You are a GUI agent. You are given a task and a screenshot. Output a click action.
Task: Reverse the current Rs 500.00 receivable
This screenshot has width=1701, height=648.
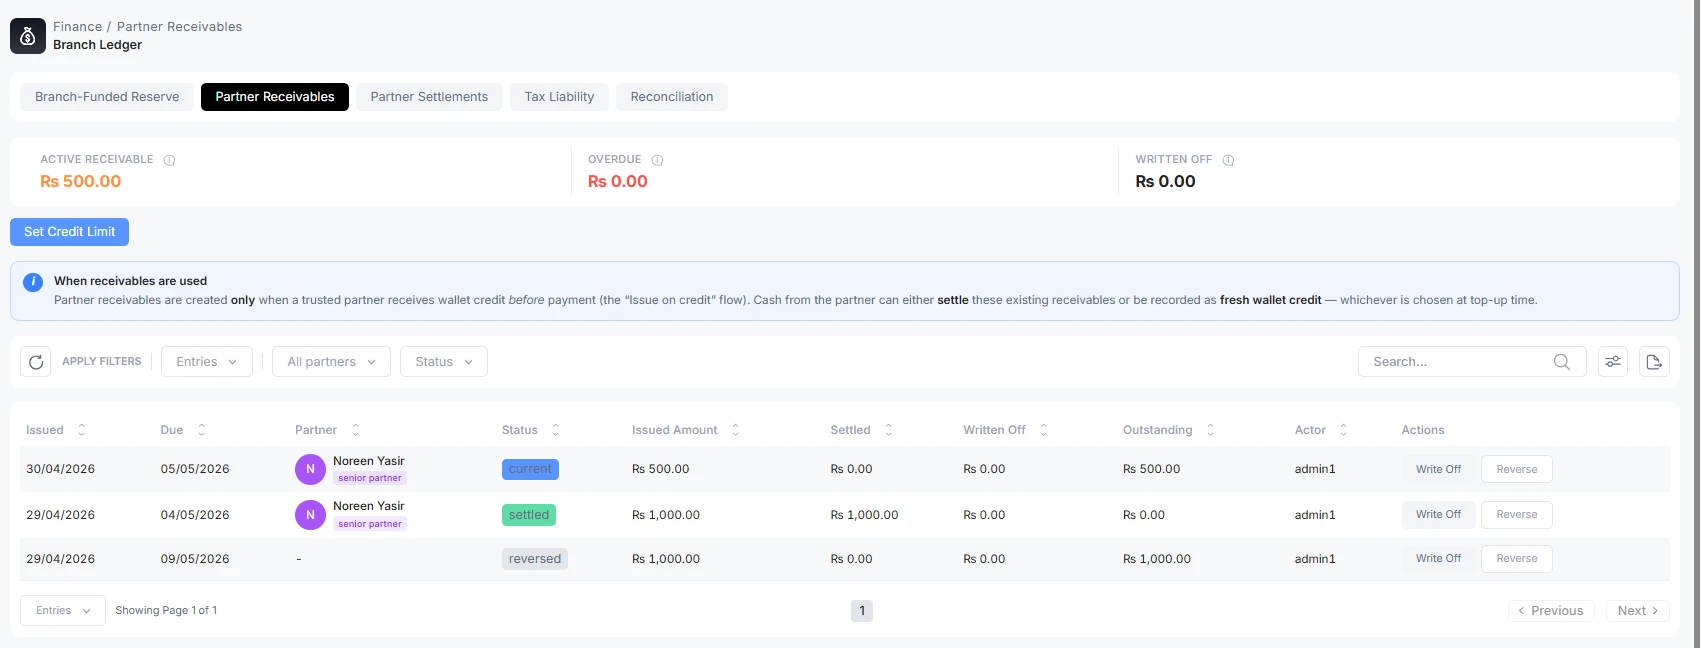click(x=1517, y=469)
